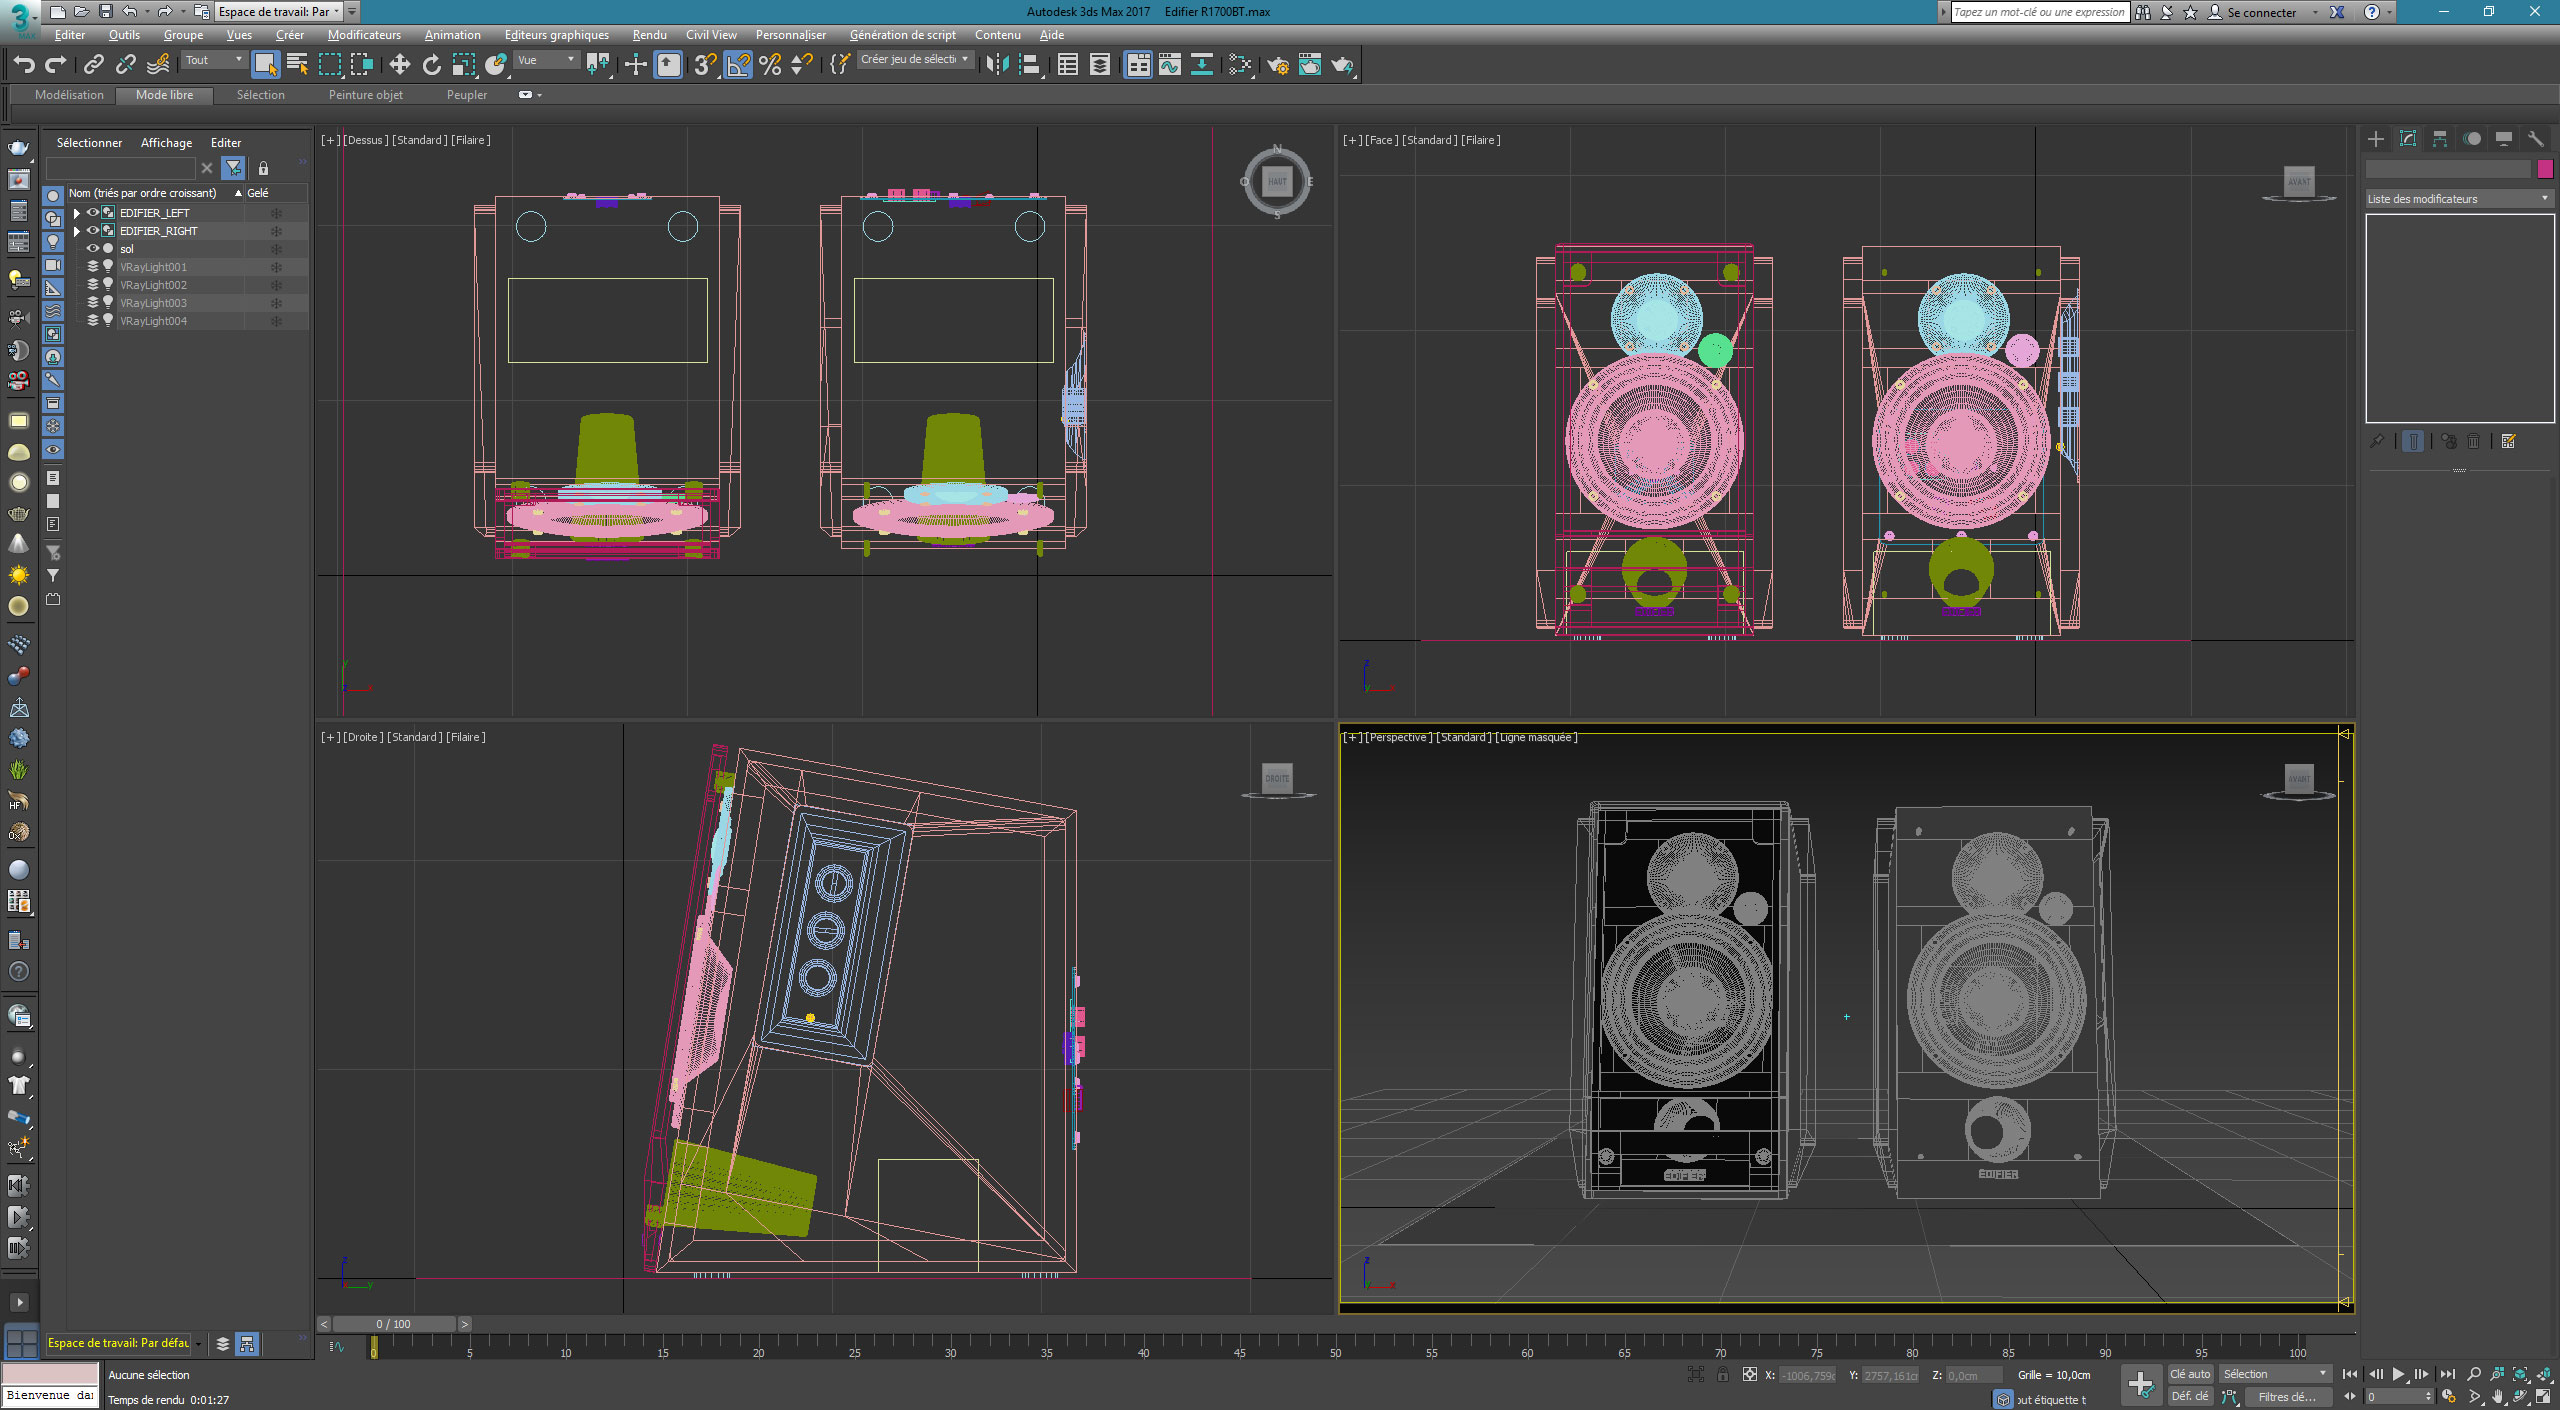This screenshot has width=2560, height=1410.
Task: Click the Se connecter link
Action: [2262, 12]
